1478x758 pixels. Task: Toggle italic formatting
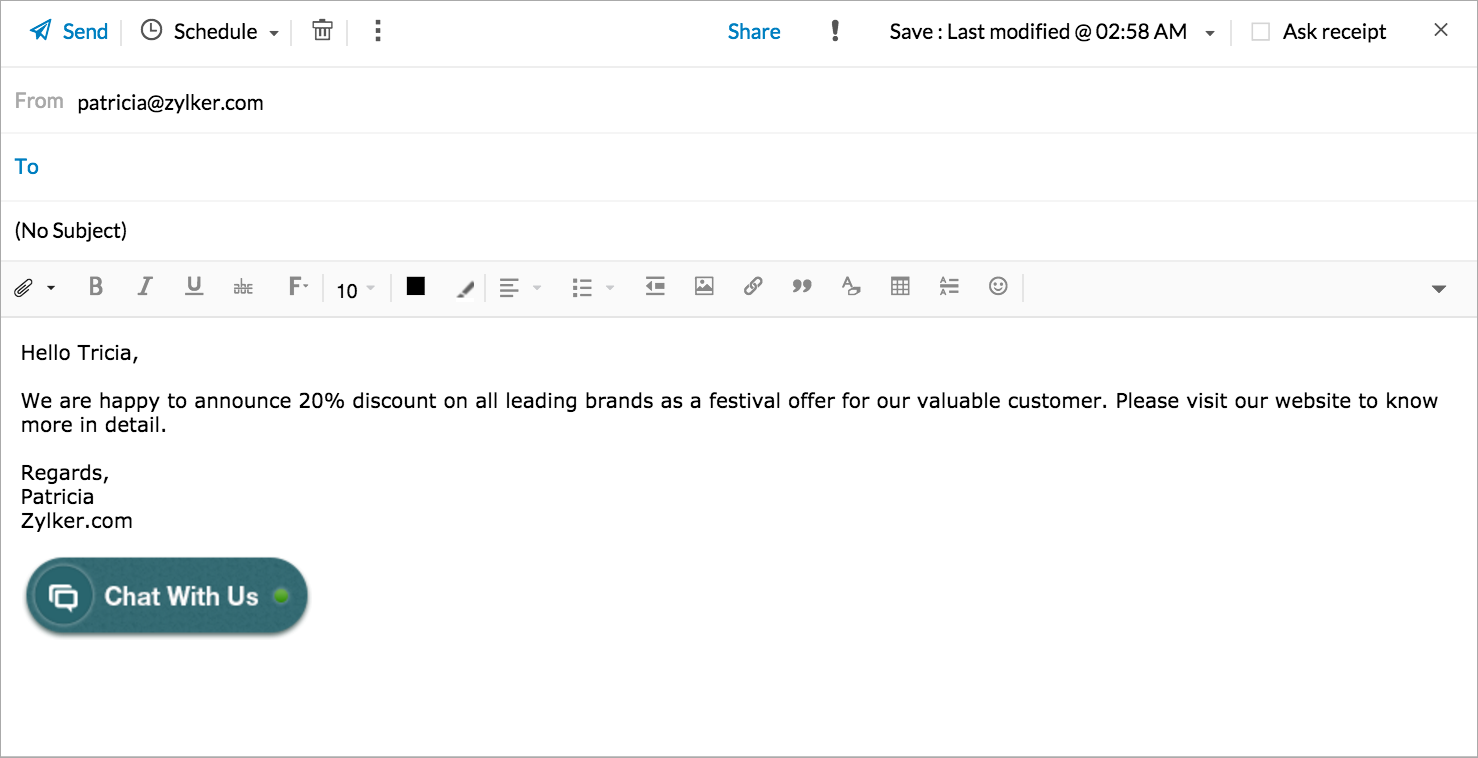[x=145, y=287]
